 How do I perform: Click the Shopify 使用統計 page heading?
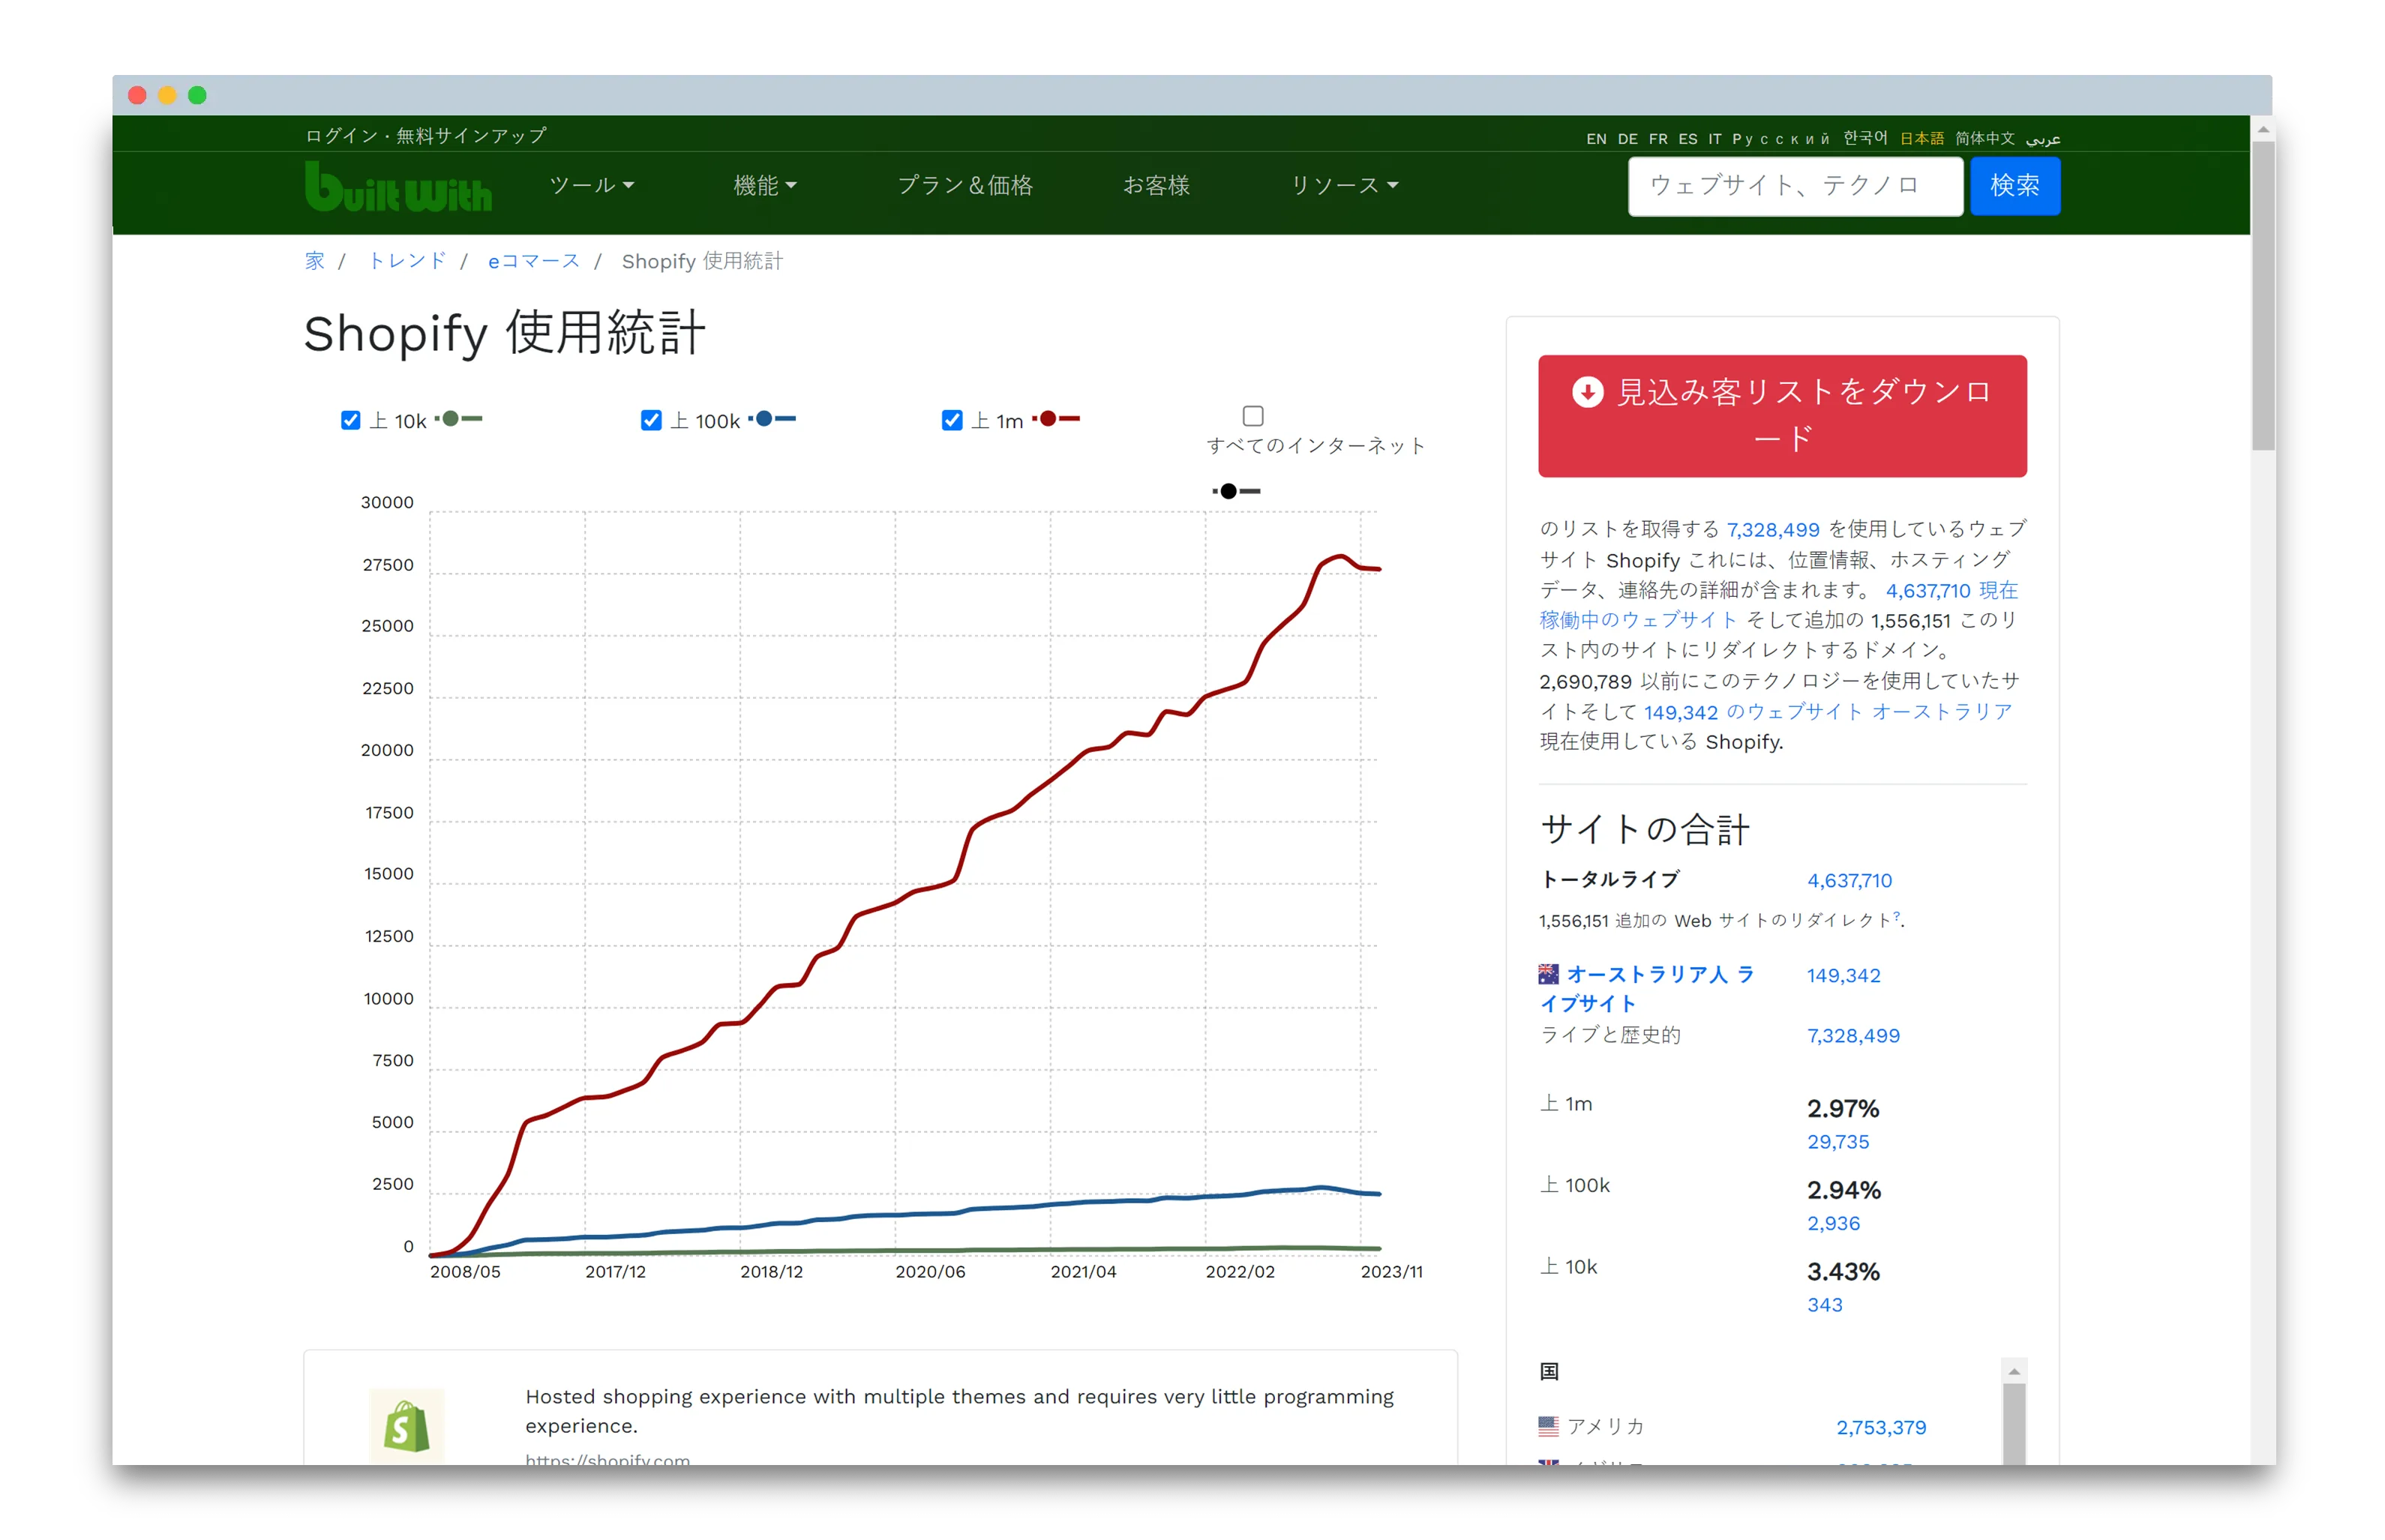point(504,333)
